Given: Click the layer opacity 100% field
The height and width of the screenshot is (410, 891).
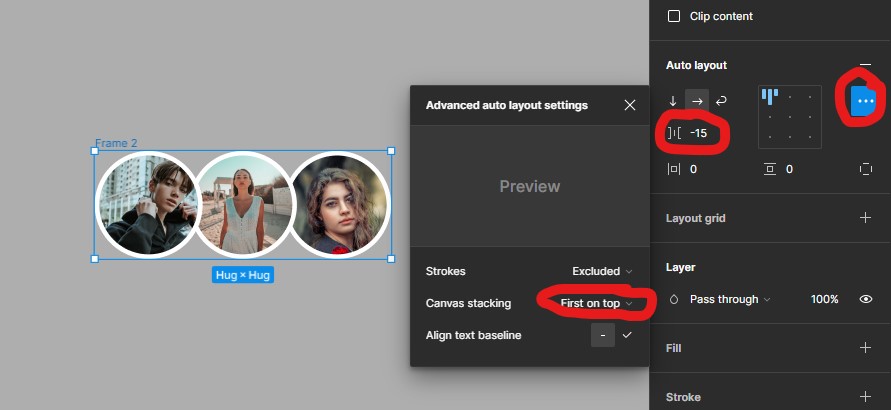Looking at the screenshot, I should (824, 299).
